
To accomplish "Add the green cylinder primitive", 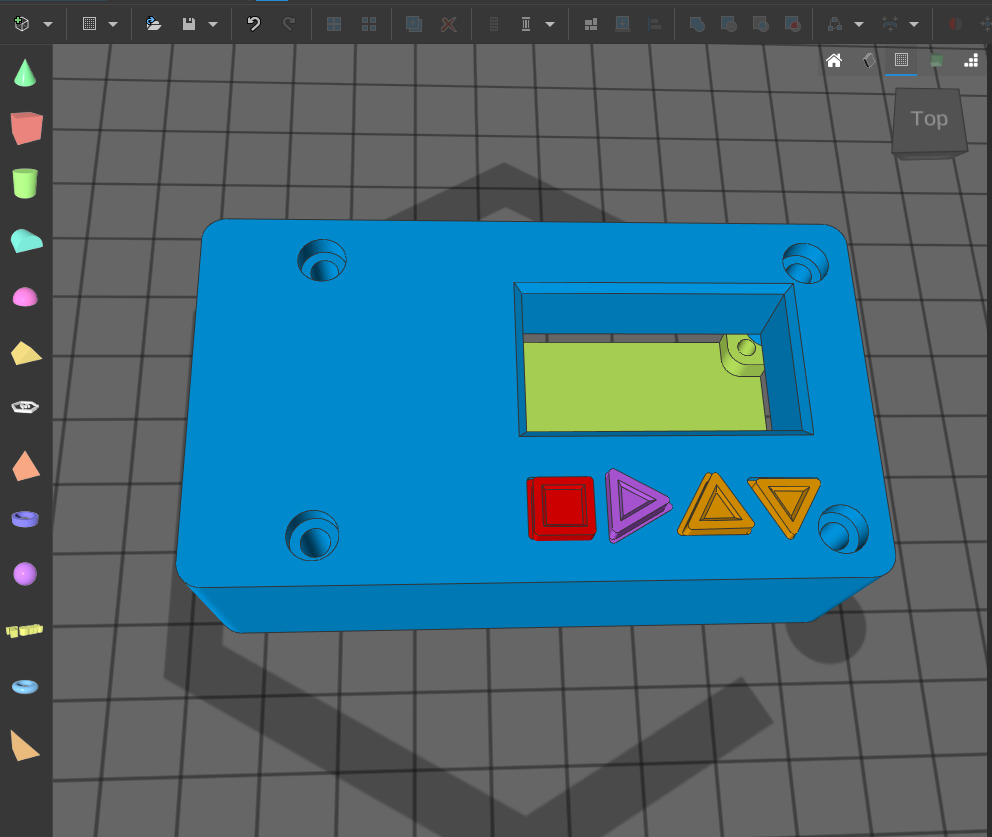I will coord(25,183).
